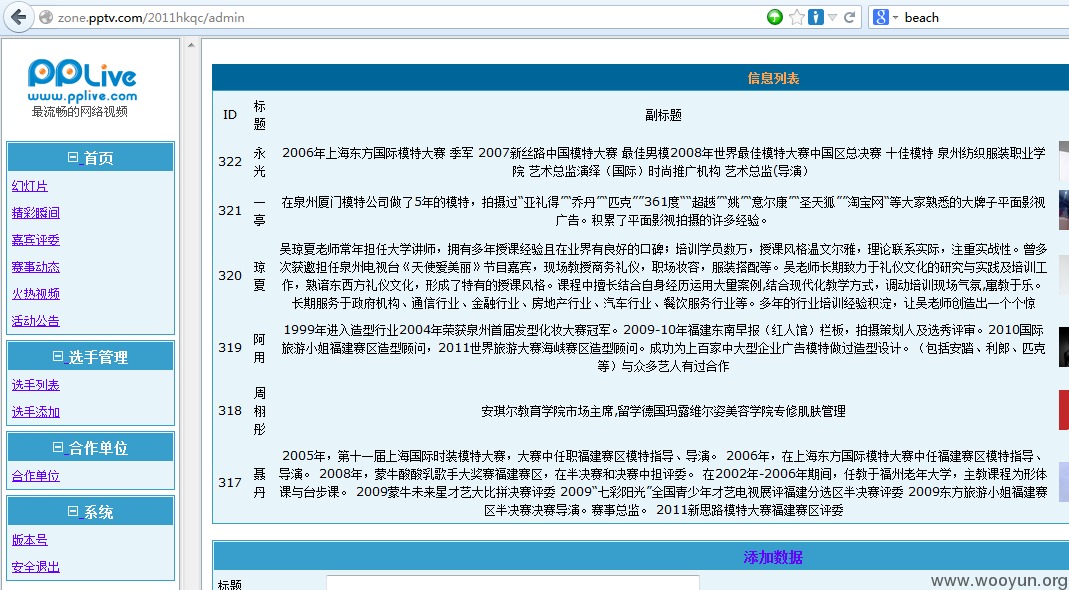1069x590 pixels.
Task: Open address bar history dropdown arrow
Action: (x=832, y=18)
